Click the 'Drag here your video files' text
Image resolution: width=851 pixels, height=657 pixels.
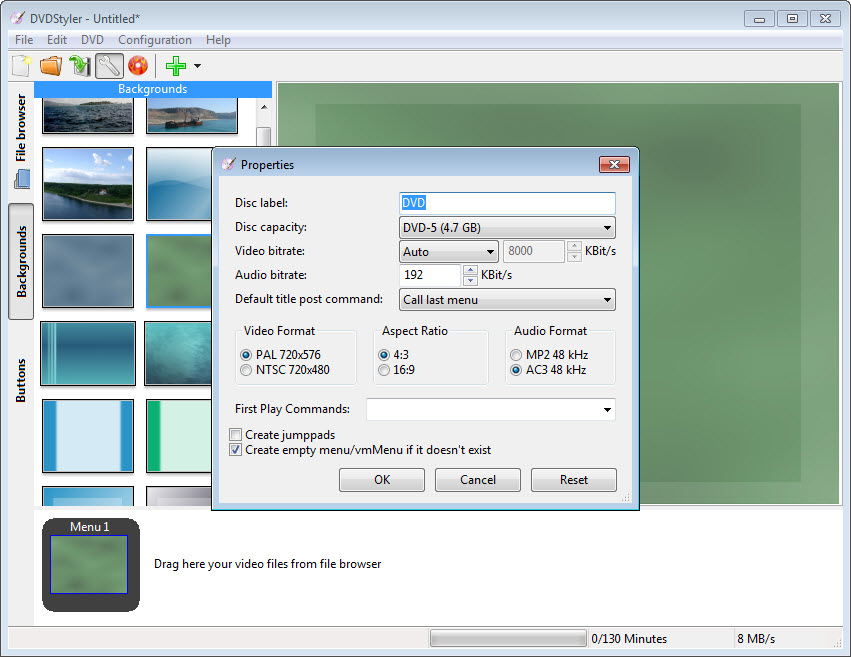click(x=268, y=564)
